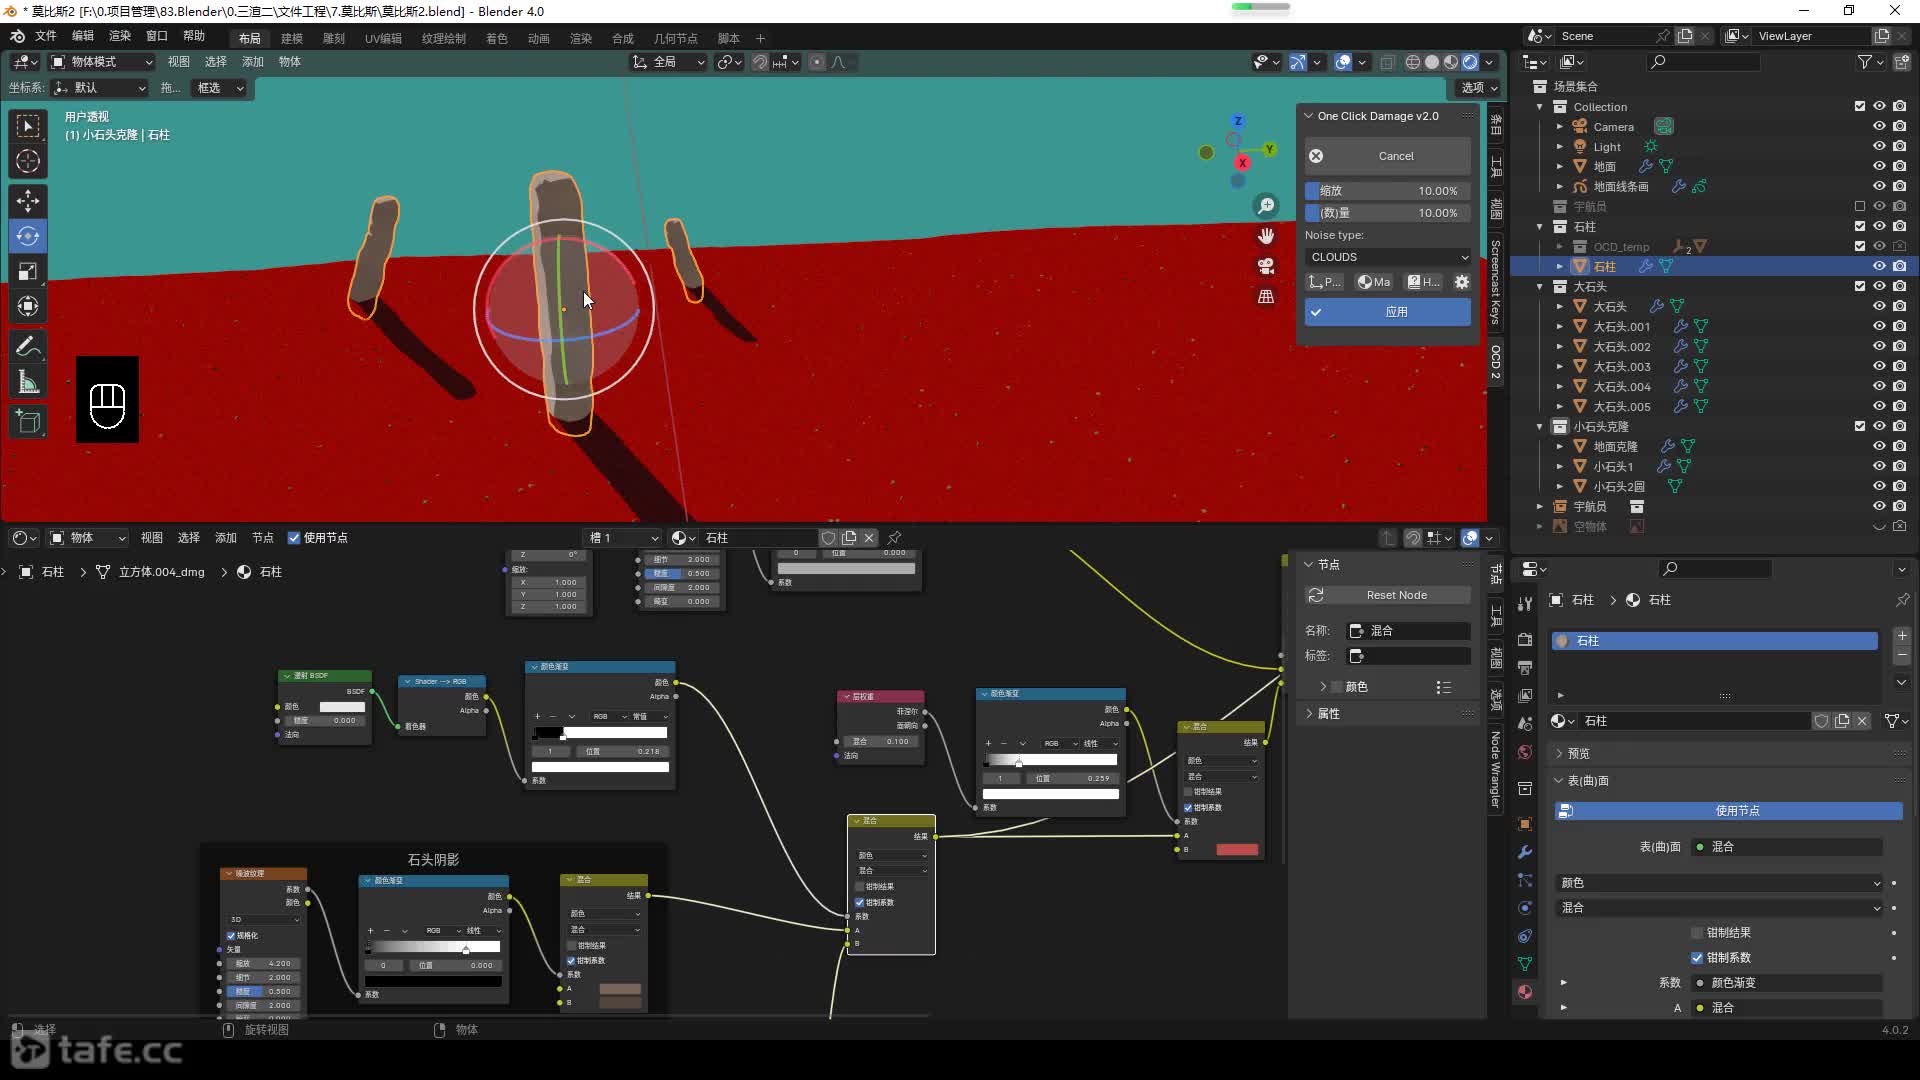The image size is (1920, 1080).
Task: Select the Rotate tool
Action: click(x=28, y=236)
